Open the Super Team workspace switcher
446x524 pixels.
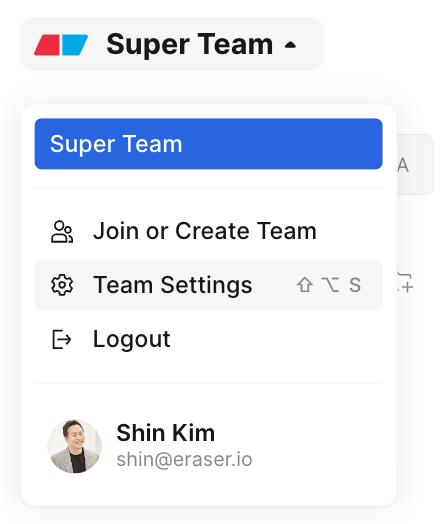pyautogui.click(x=172, y=44)
